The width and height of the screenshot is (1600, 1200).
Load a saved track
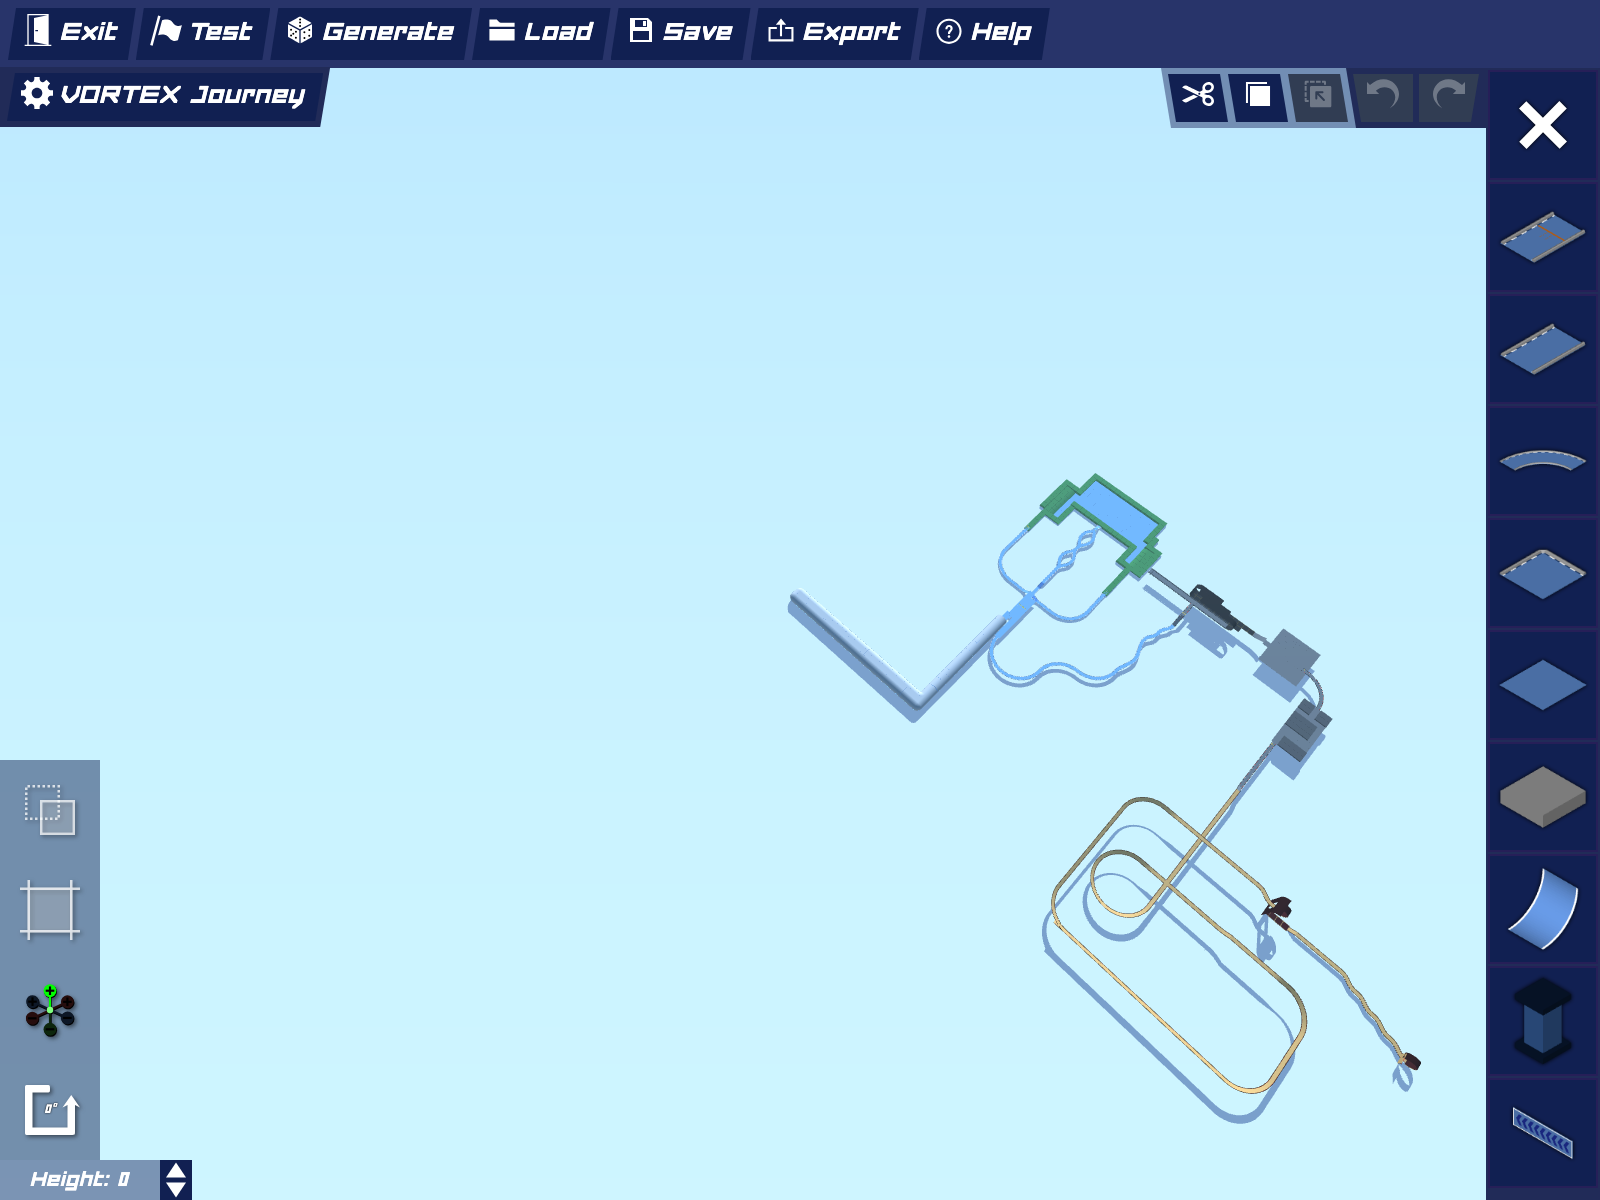[541, 32]
